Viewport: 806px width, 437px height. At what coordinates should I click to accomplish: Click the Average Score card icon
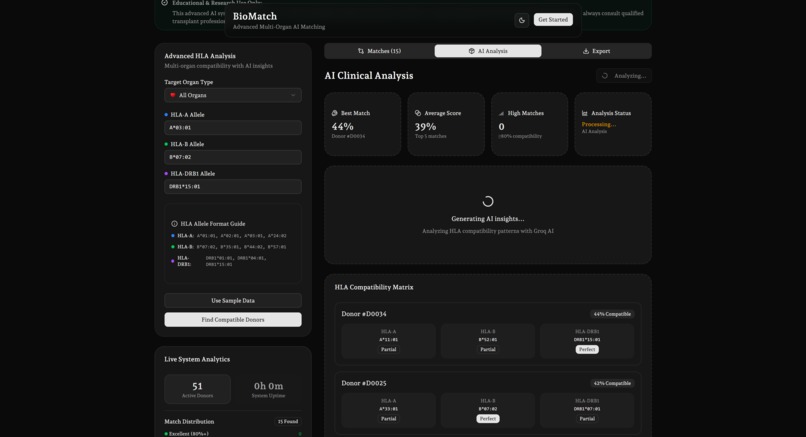[x=418, y=113]
